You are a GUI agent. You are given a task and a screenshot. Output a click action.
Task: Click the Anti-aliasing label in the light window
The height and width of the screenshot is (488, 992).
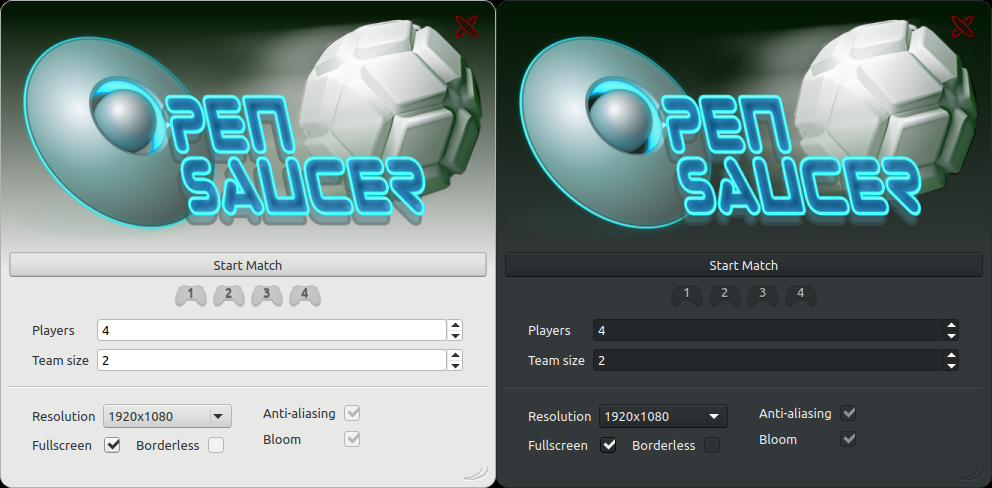tap(299, 413)
